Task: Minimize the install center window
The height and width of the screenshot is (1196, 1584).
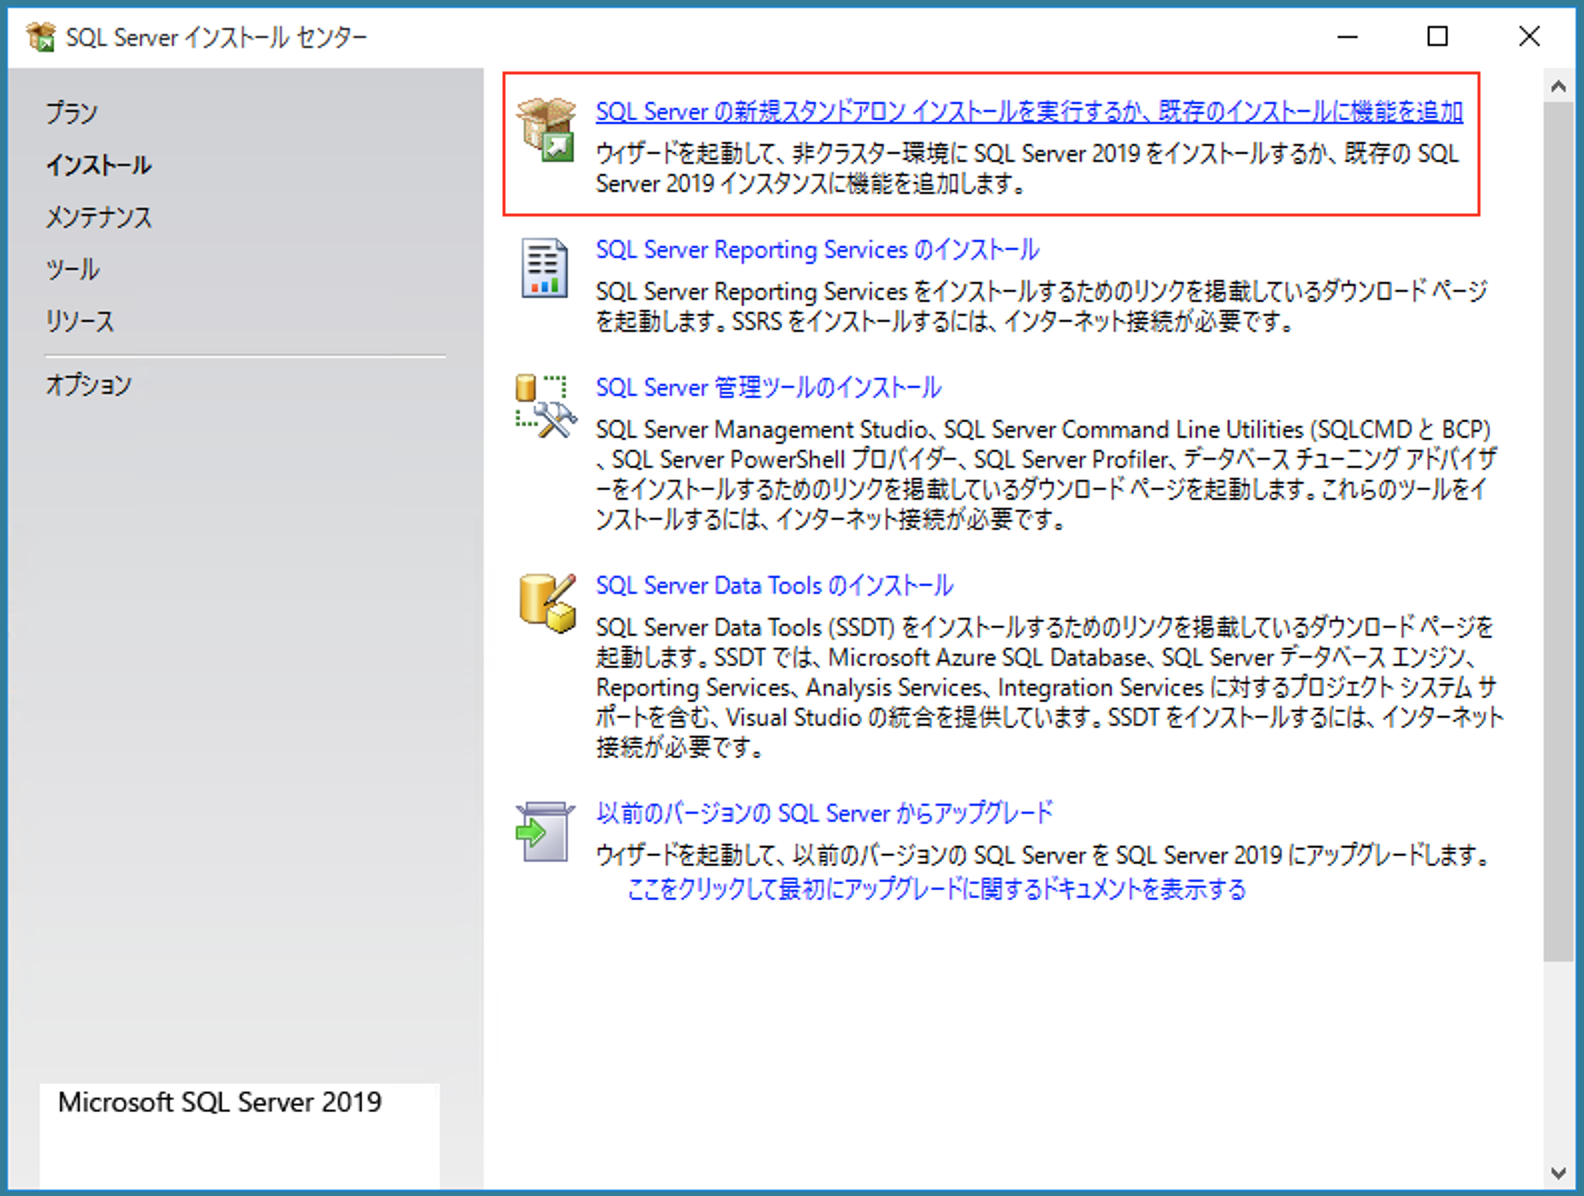Action: (x=1348, y=37)
